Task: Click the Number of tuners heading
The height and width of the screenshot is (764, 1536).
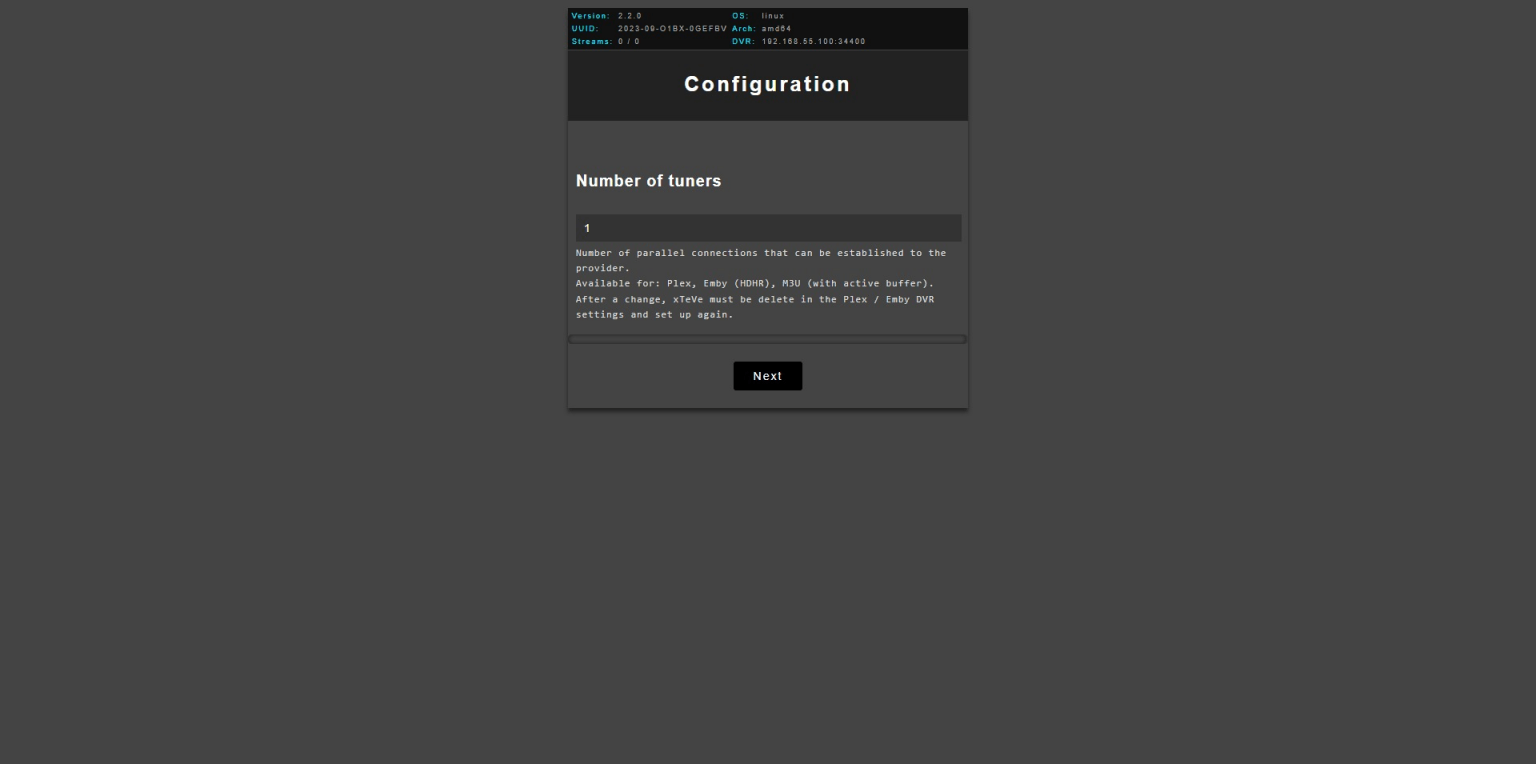Action: point(648,181)
